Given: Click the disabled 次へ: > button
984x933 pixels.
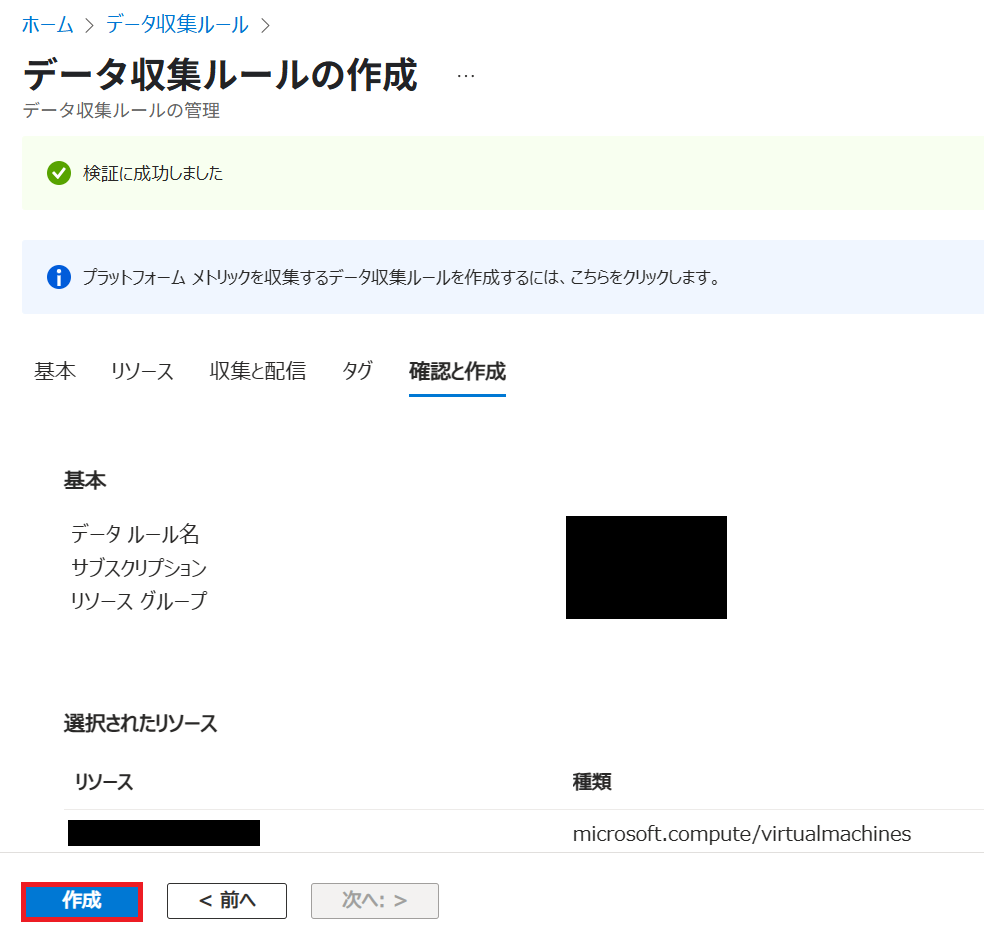Looking at the screenshot, I should click(x=375, y=901).
